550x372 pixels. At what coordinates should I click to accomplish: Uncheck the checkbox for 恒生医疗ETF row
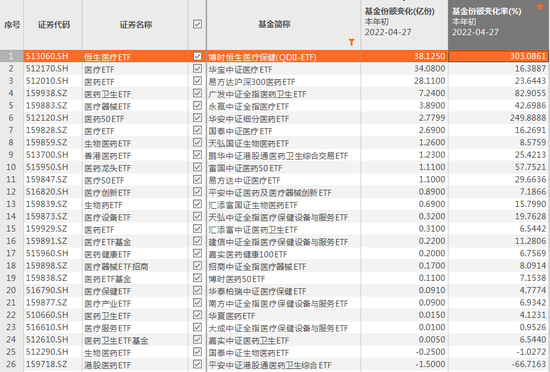pyautogui.click(x=197, y=56)
